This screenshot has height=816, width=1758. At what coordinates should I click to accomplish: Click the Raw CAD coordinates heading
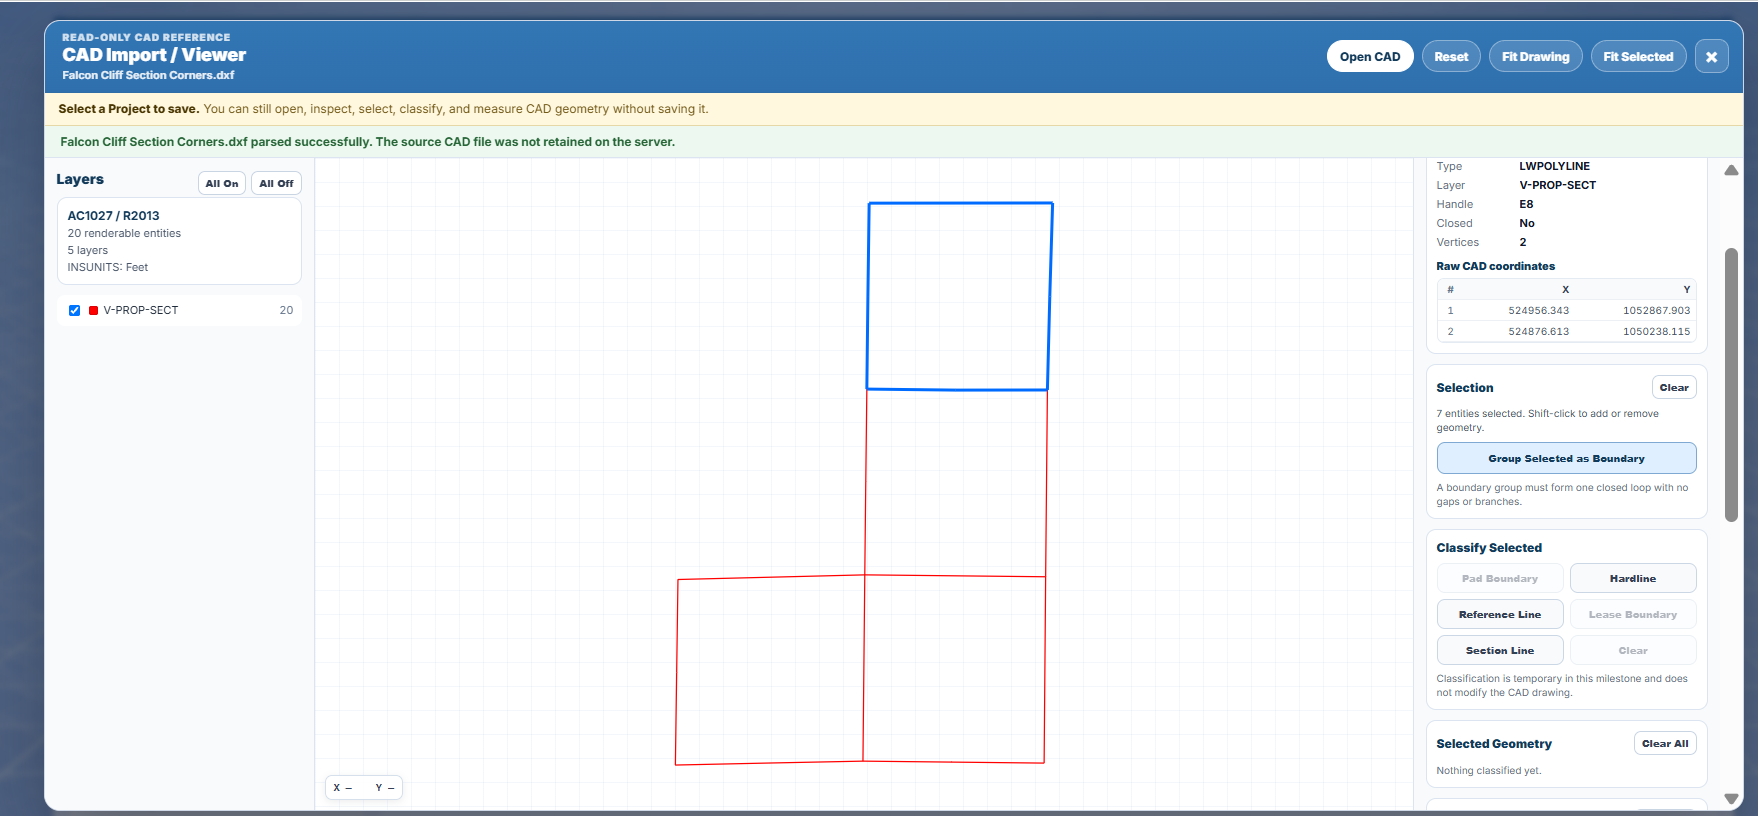(x=1495, y=266)
